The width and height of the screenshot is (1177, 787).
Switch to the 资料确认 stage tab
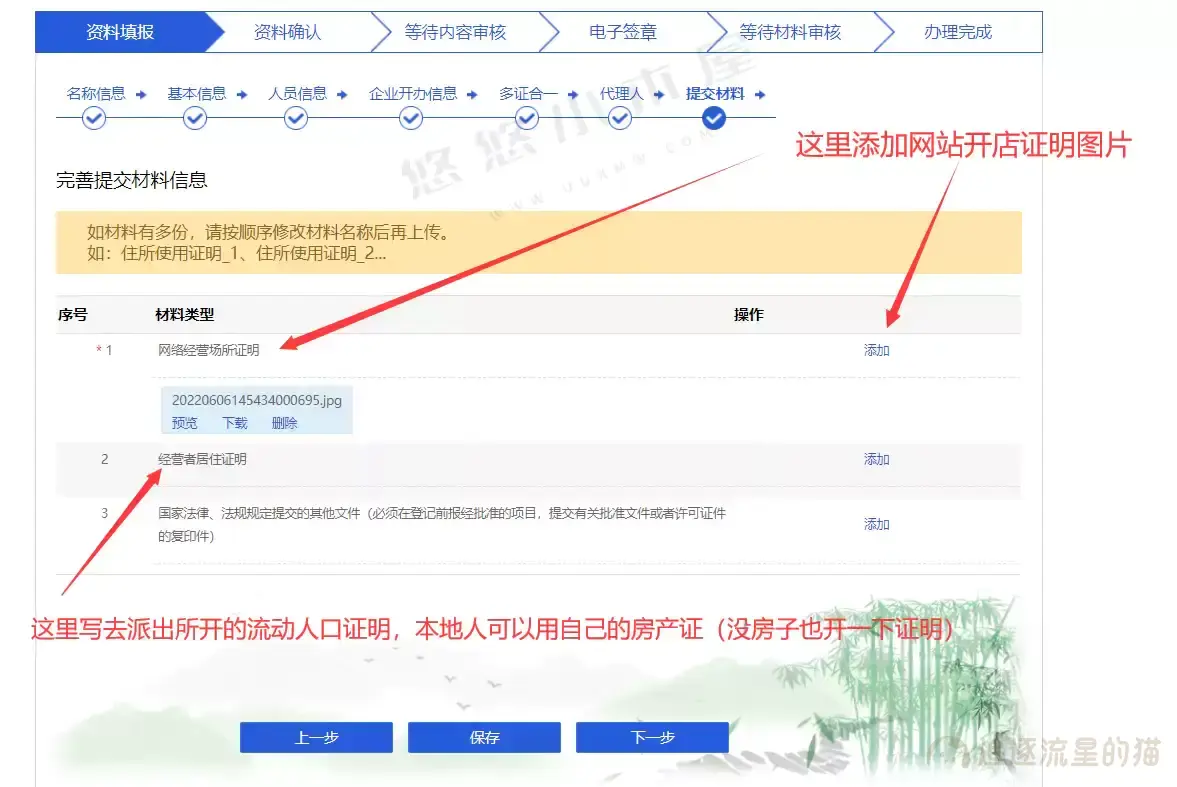[287, 32]
